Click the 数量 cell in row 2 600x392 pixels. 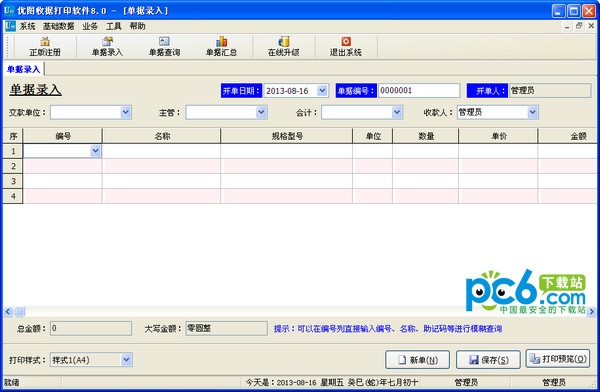[426, 166]
